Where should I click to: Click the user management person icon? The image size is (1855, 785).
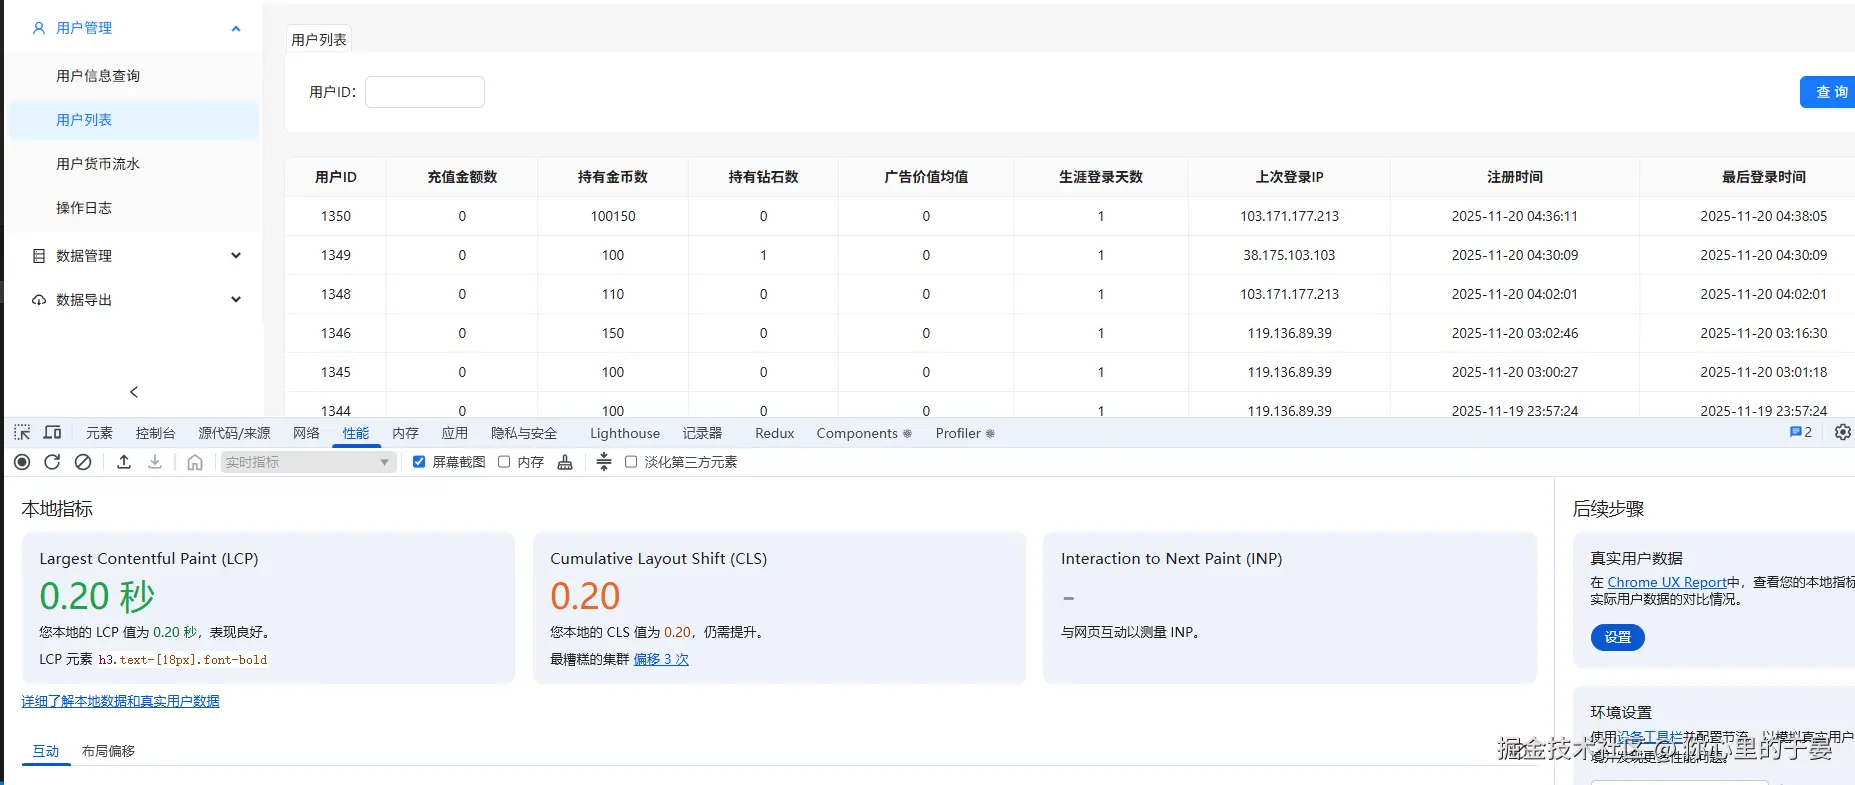pos(39,28)
